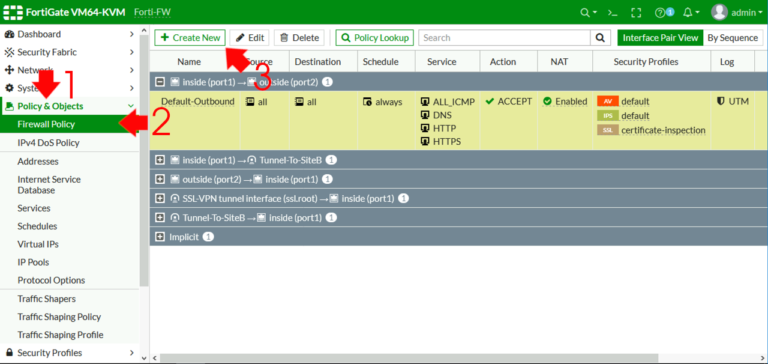The width and height of the screenshot is (768, 364).
Task: Click the DNS service icon
Action: click(425, 115)
